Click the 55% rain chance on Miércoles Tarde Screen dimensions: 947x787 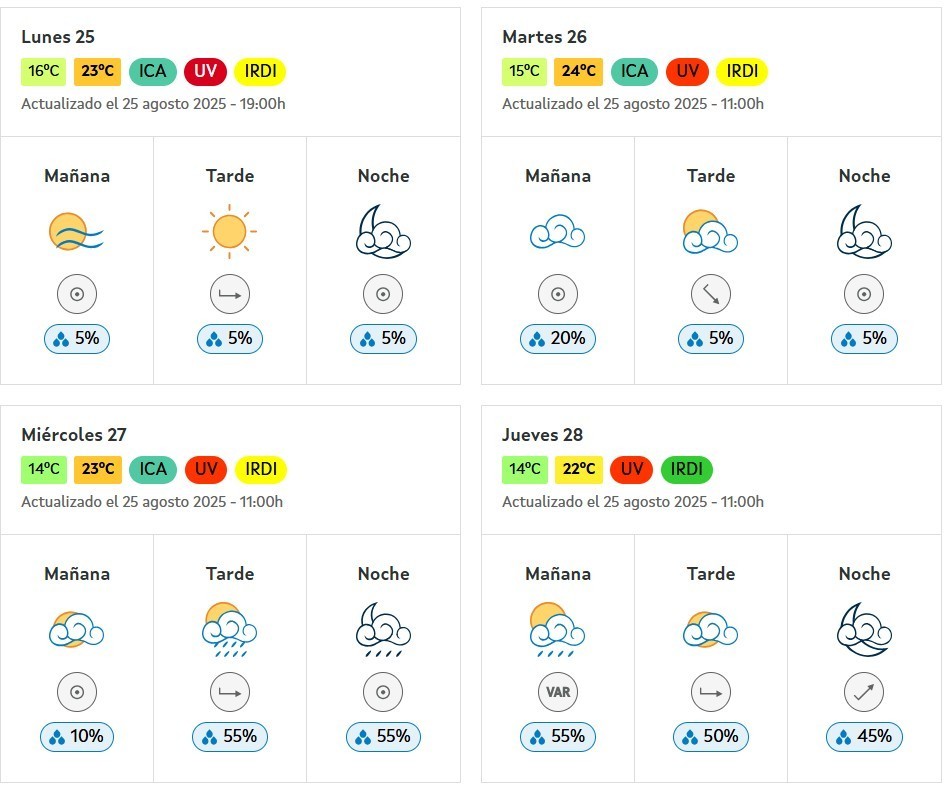230,736
